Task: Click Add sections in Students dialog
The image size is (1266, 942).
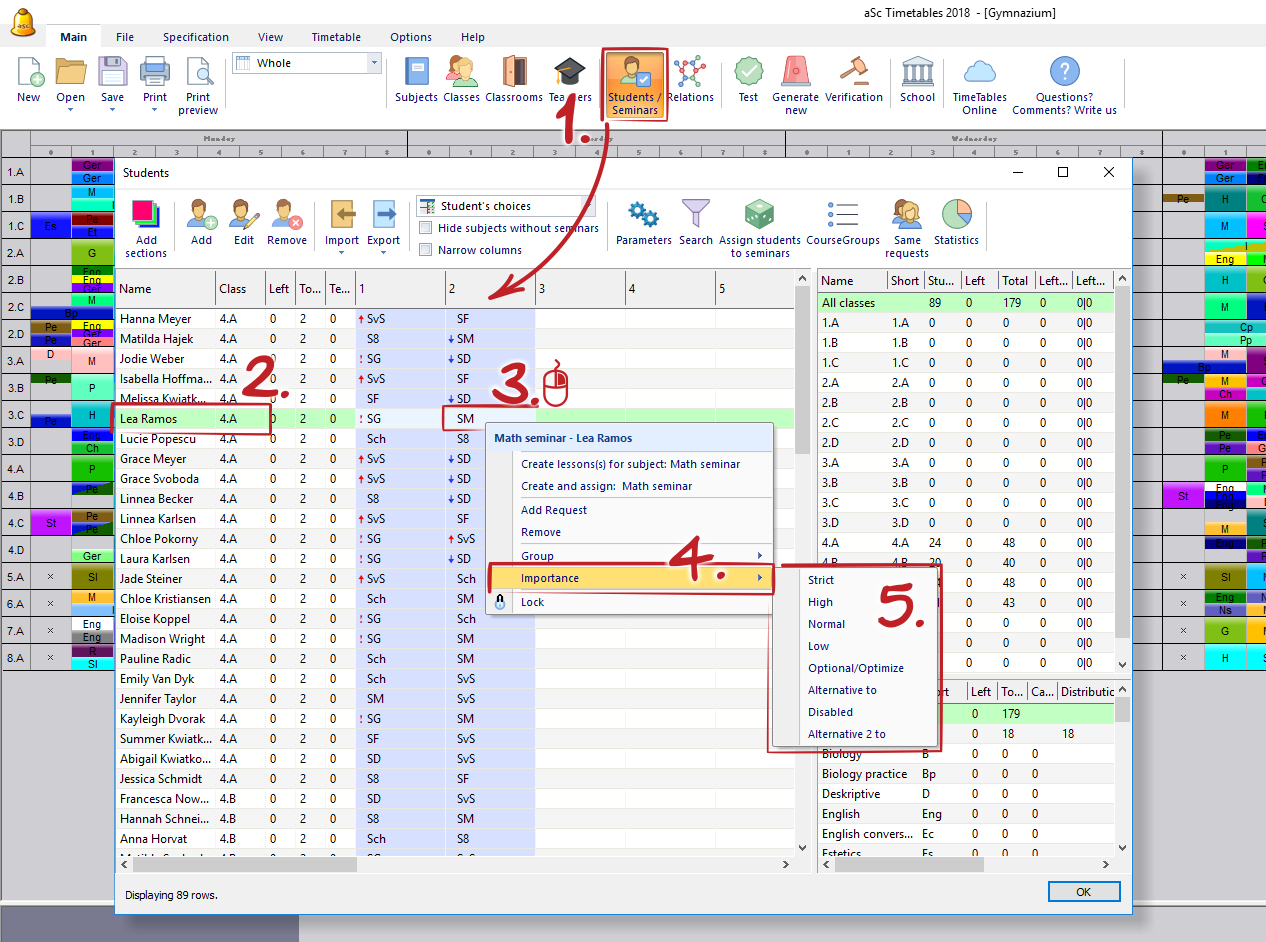Action: point(146,228)
